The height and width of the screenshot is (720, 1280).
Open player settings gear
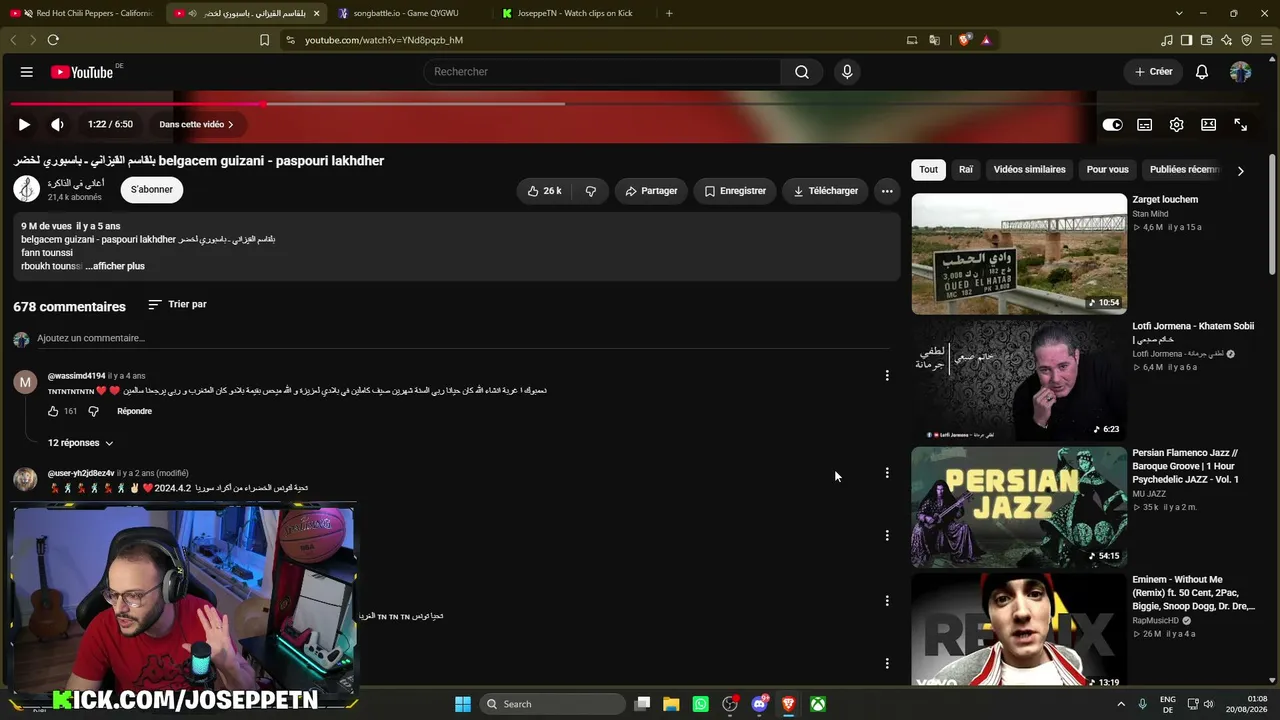(1176, 125)
